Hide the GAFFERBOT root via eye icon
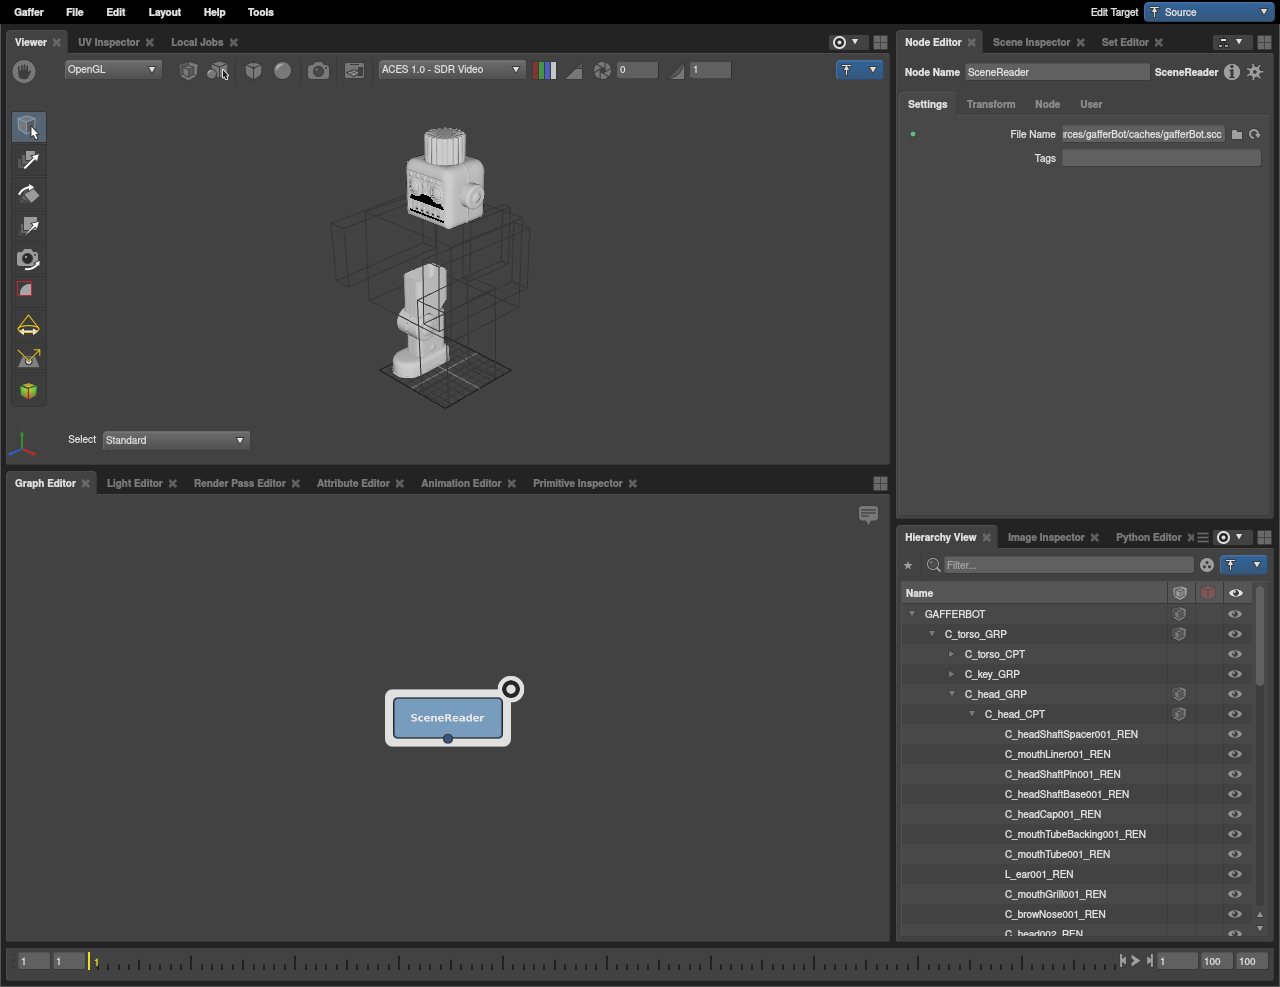The image size is (1280, 987). click(1235, 614)
